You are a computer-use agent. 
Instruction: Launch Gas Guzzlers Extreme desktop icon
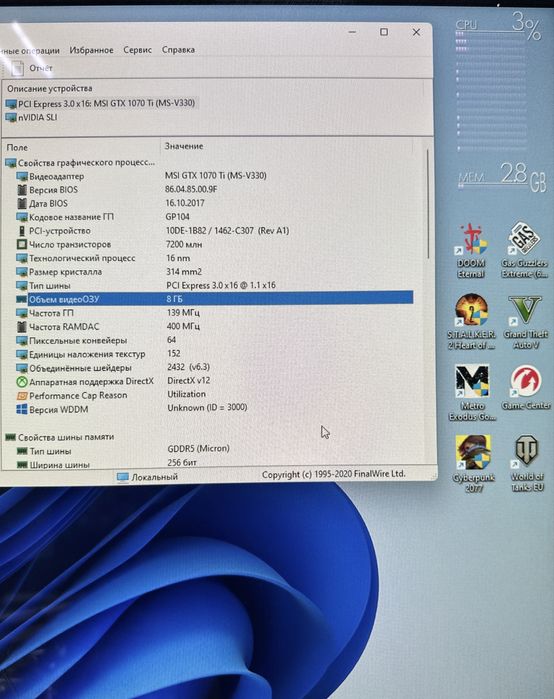point(525,251)
